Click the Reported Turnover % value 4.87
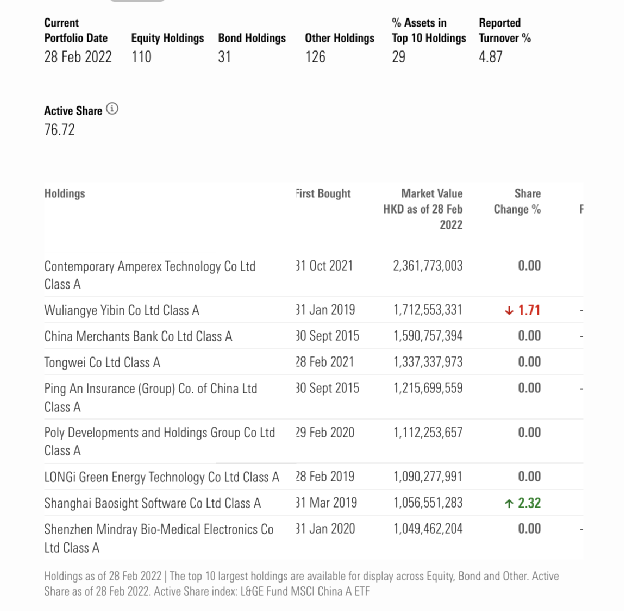The image size is (624, 611). click(490, 57)
